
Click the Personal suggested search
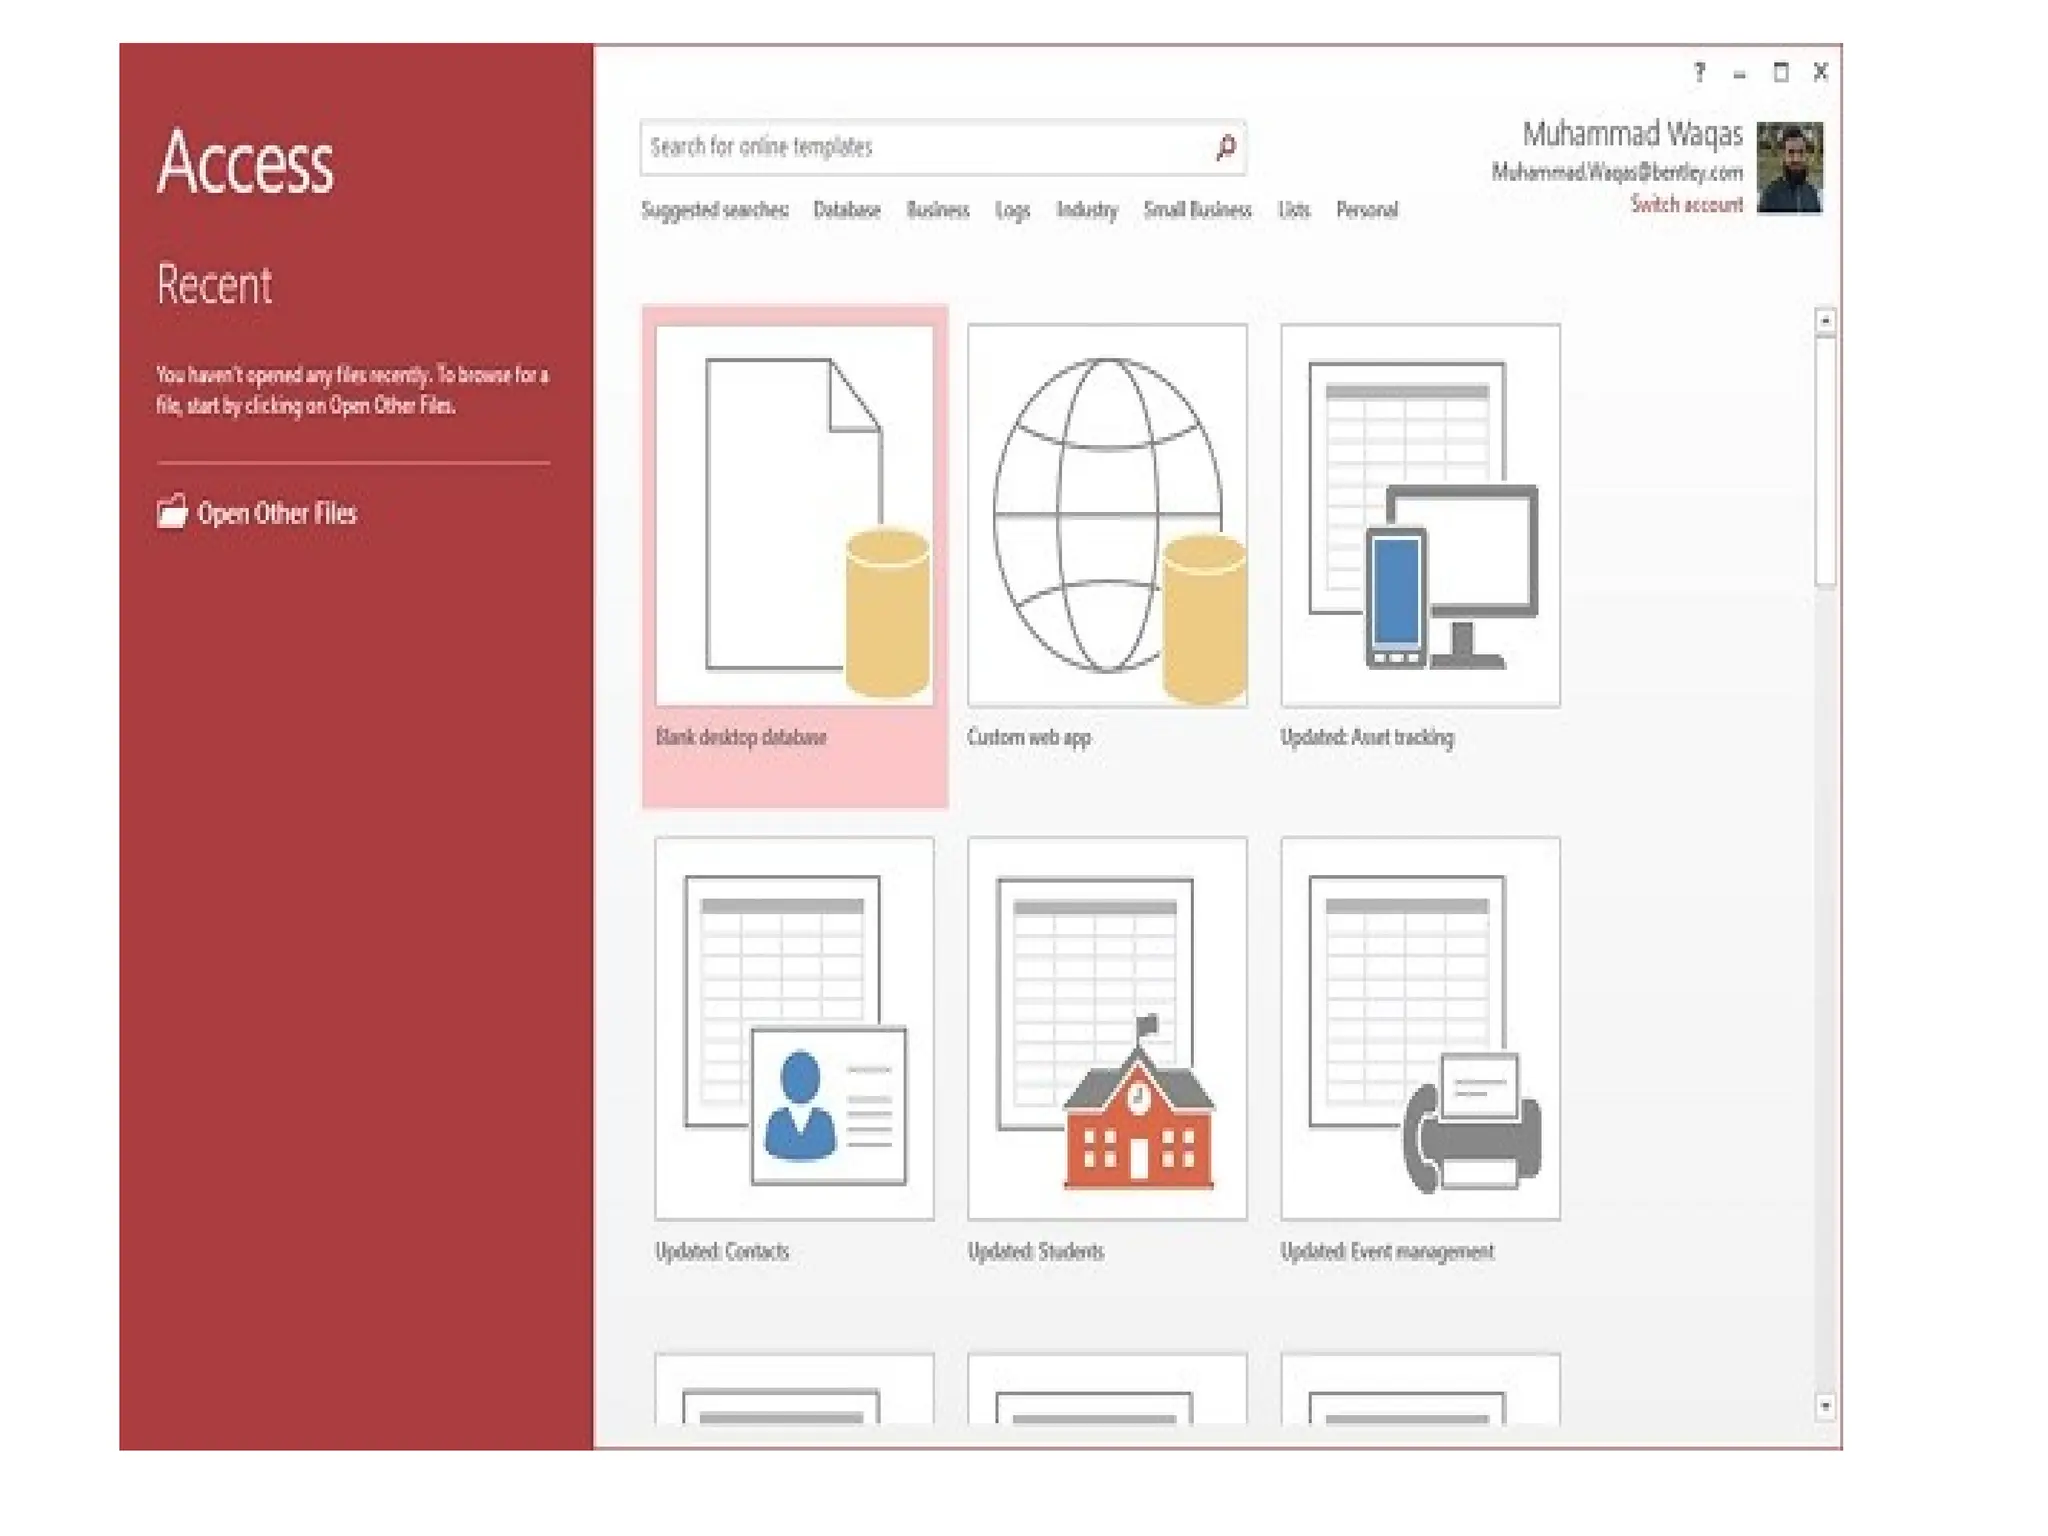click(1366, 210)
